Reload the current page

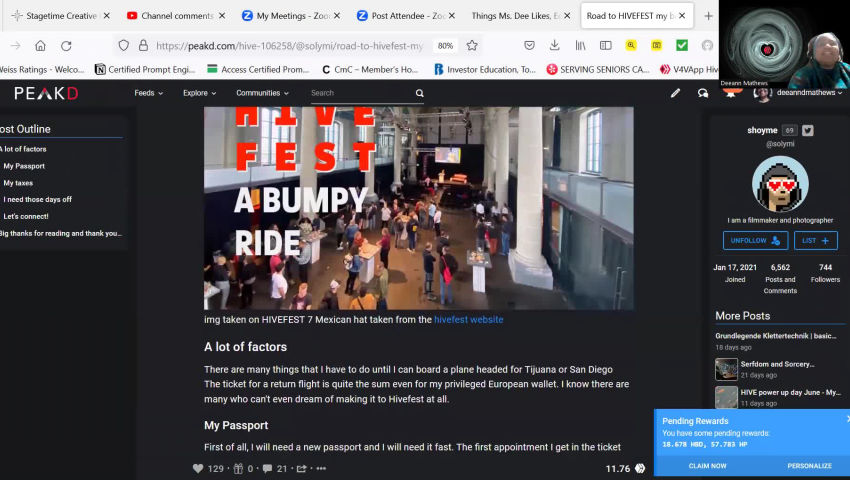pos(66,46)
